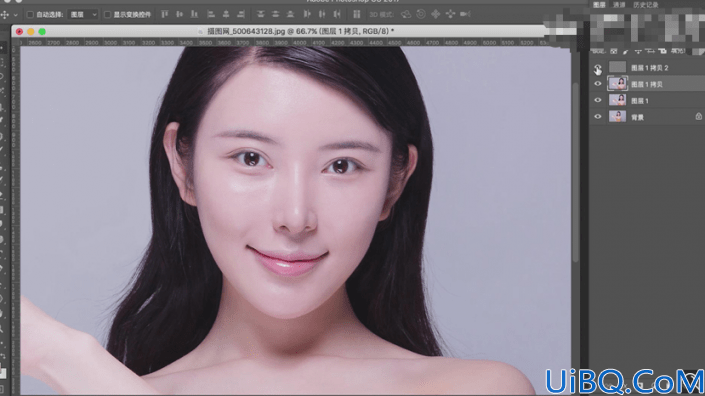The height and width of the screenshot is (396, 705).
Task: Switch to the 图层 panel tab
Action: tap(599, 5)
